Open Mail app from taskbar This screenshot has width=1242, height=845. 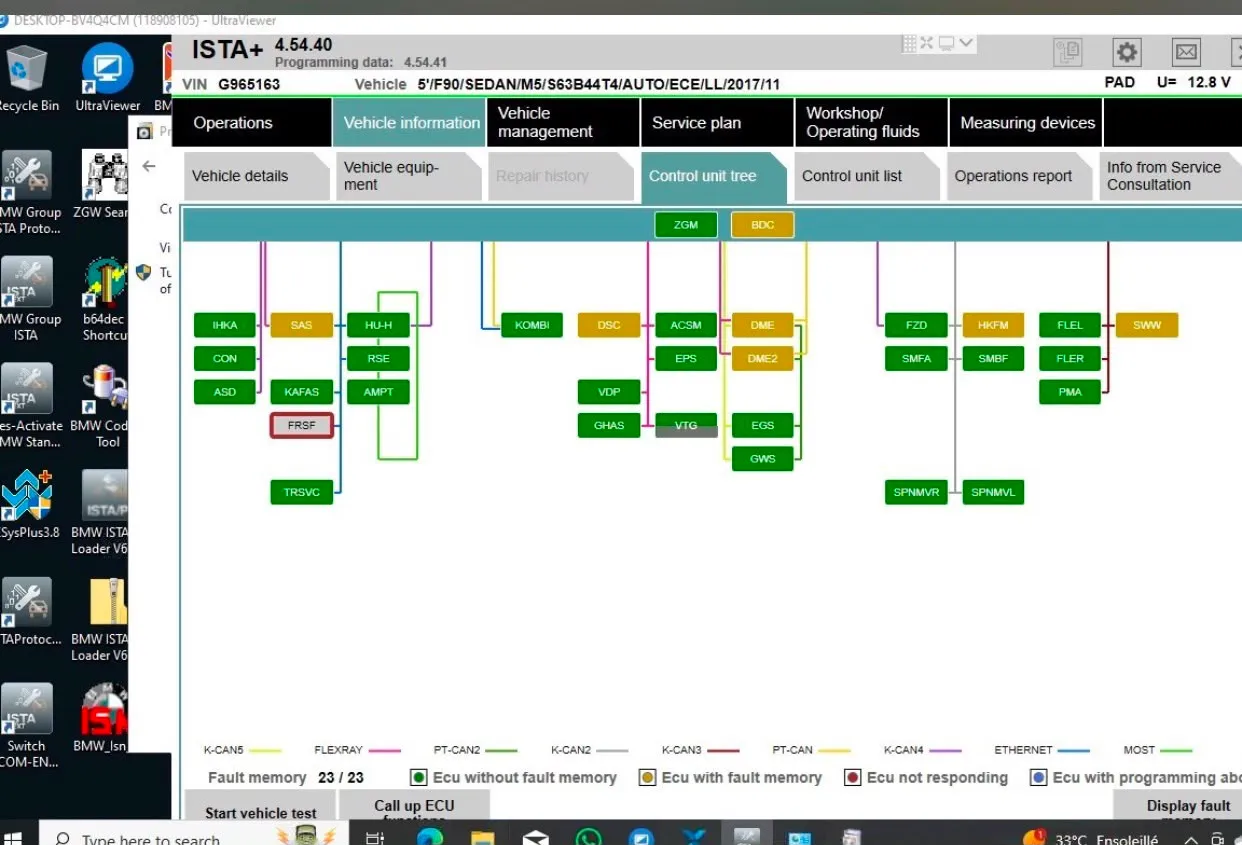[536, 838]
